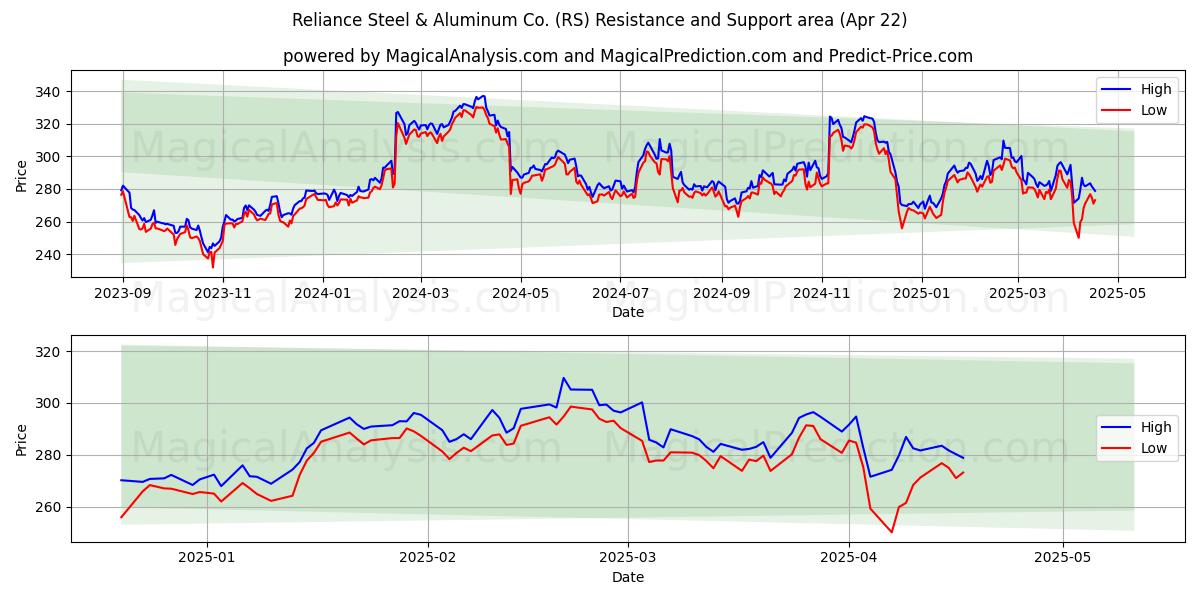Click the bottom chart's 'Price' axis label

[x=22, y=439]
